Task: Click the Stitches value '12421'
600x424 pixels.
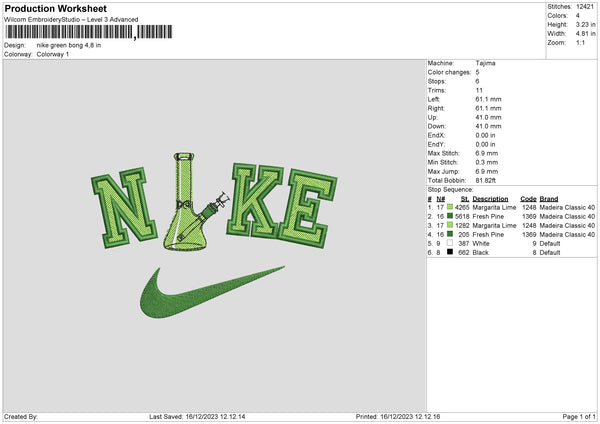Action: pyautogui.click(x=585, y=7)
